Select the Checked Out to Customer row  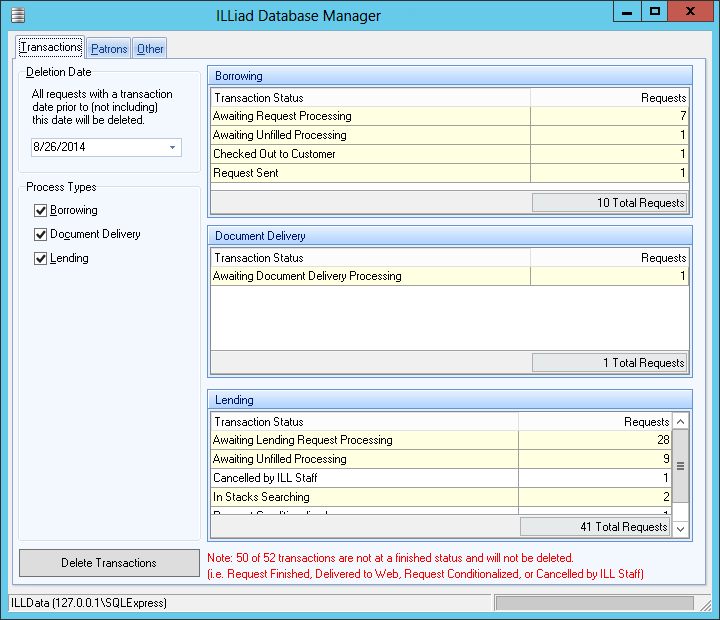pos(370,155)
